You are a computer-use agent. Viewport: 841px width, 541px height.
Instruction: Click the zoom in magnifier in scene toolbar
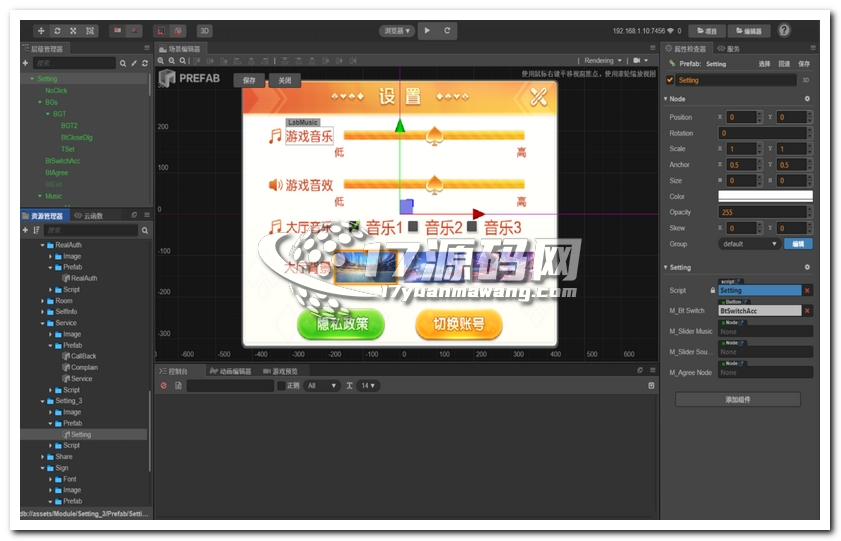[x=161, y=61]
